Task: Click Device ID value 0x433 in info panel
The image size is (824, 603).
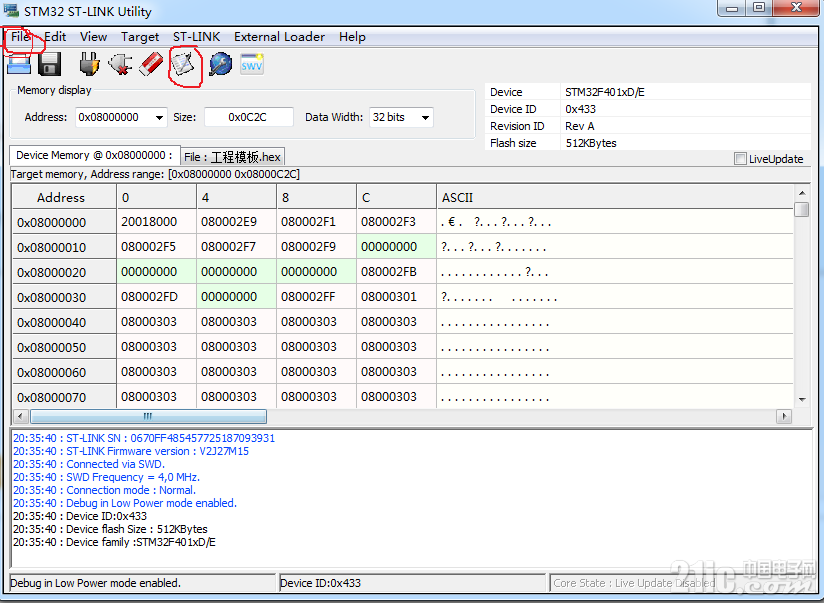Action: click(580, 109)
